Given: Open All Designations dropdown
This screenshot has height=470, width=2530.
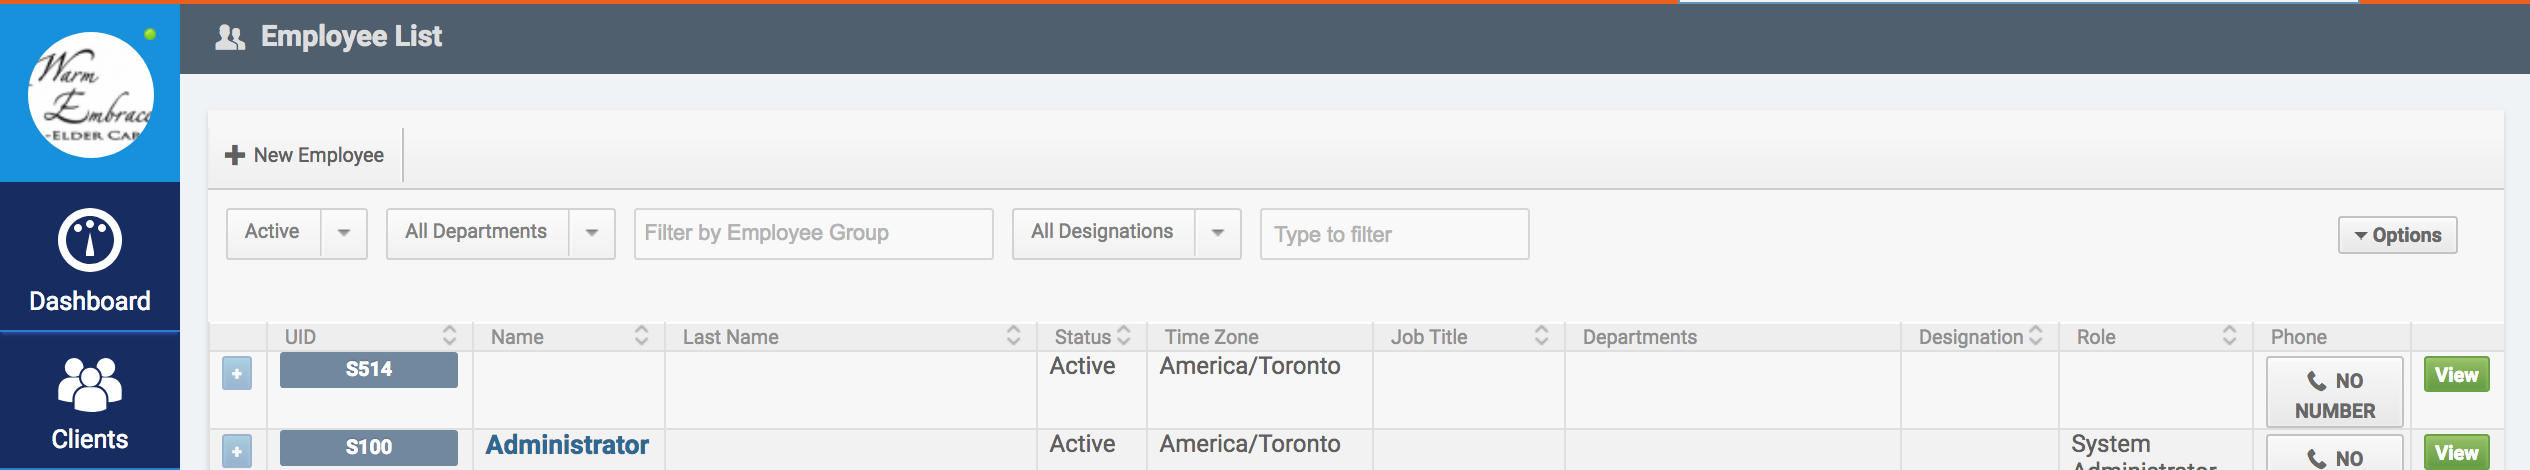Looking at the screenshot, I should point(1217,233).
